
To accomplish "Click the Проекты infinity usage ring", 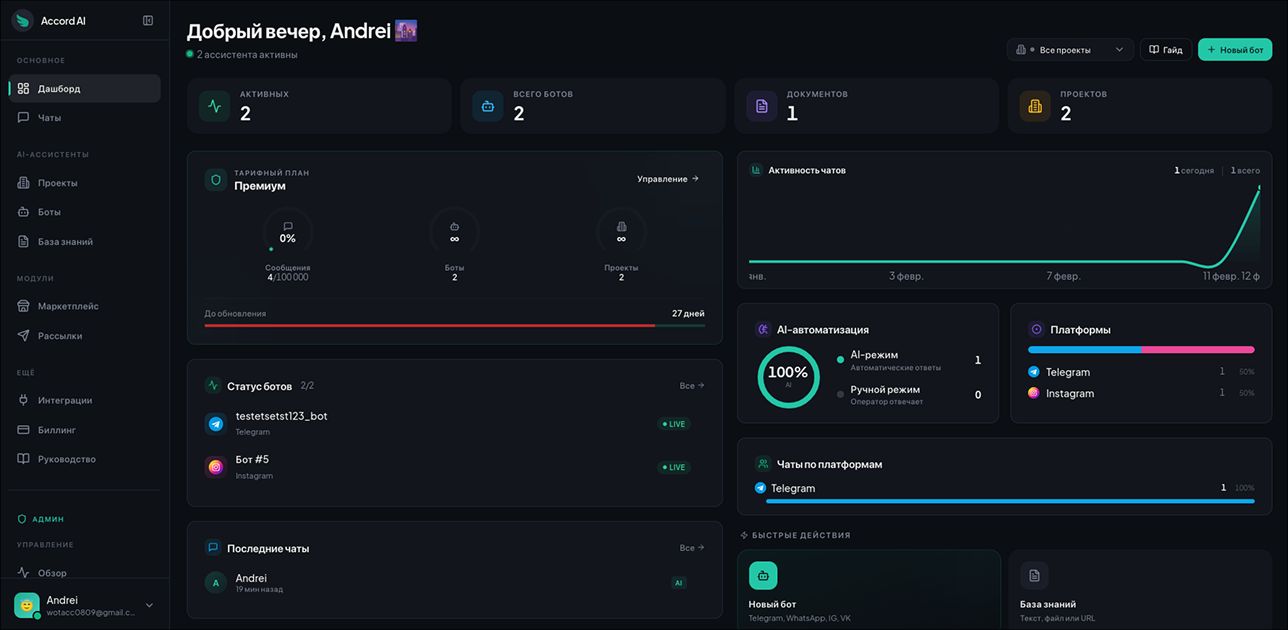I will pos(621,232).
